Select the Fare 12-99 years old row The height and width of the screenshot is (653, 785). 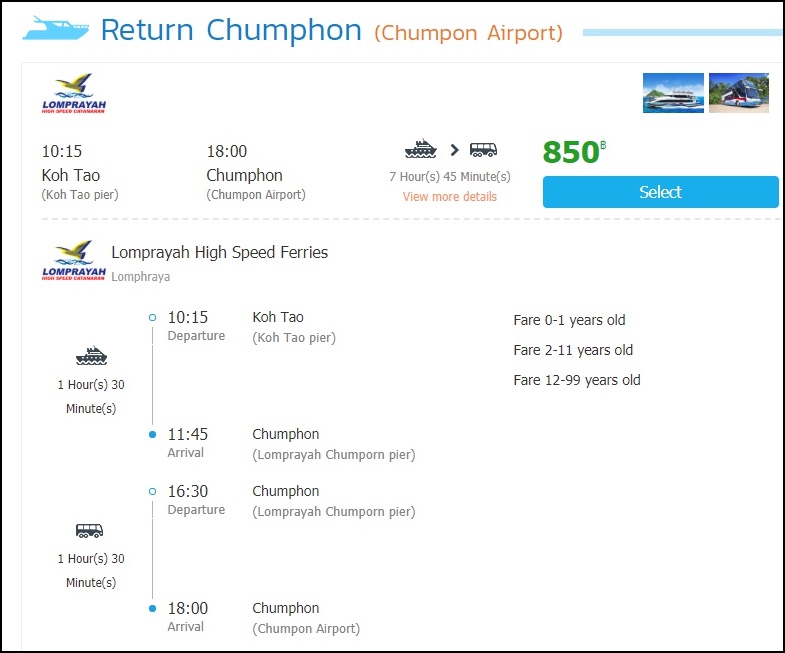click(577, 380)
